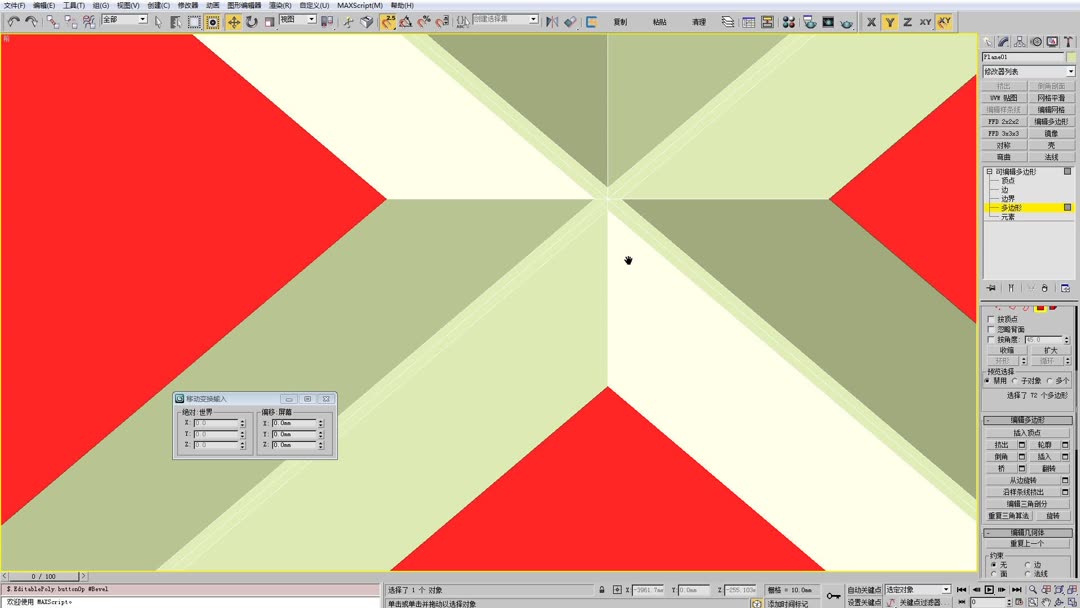This screenshot has height=608, width=1080.
Task: Select the Pan viewport navigation icon
Action: pos(1046,602)
